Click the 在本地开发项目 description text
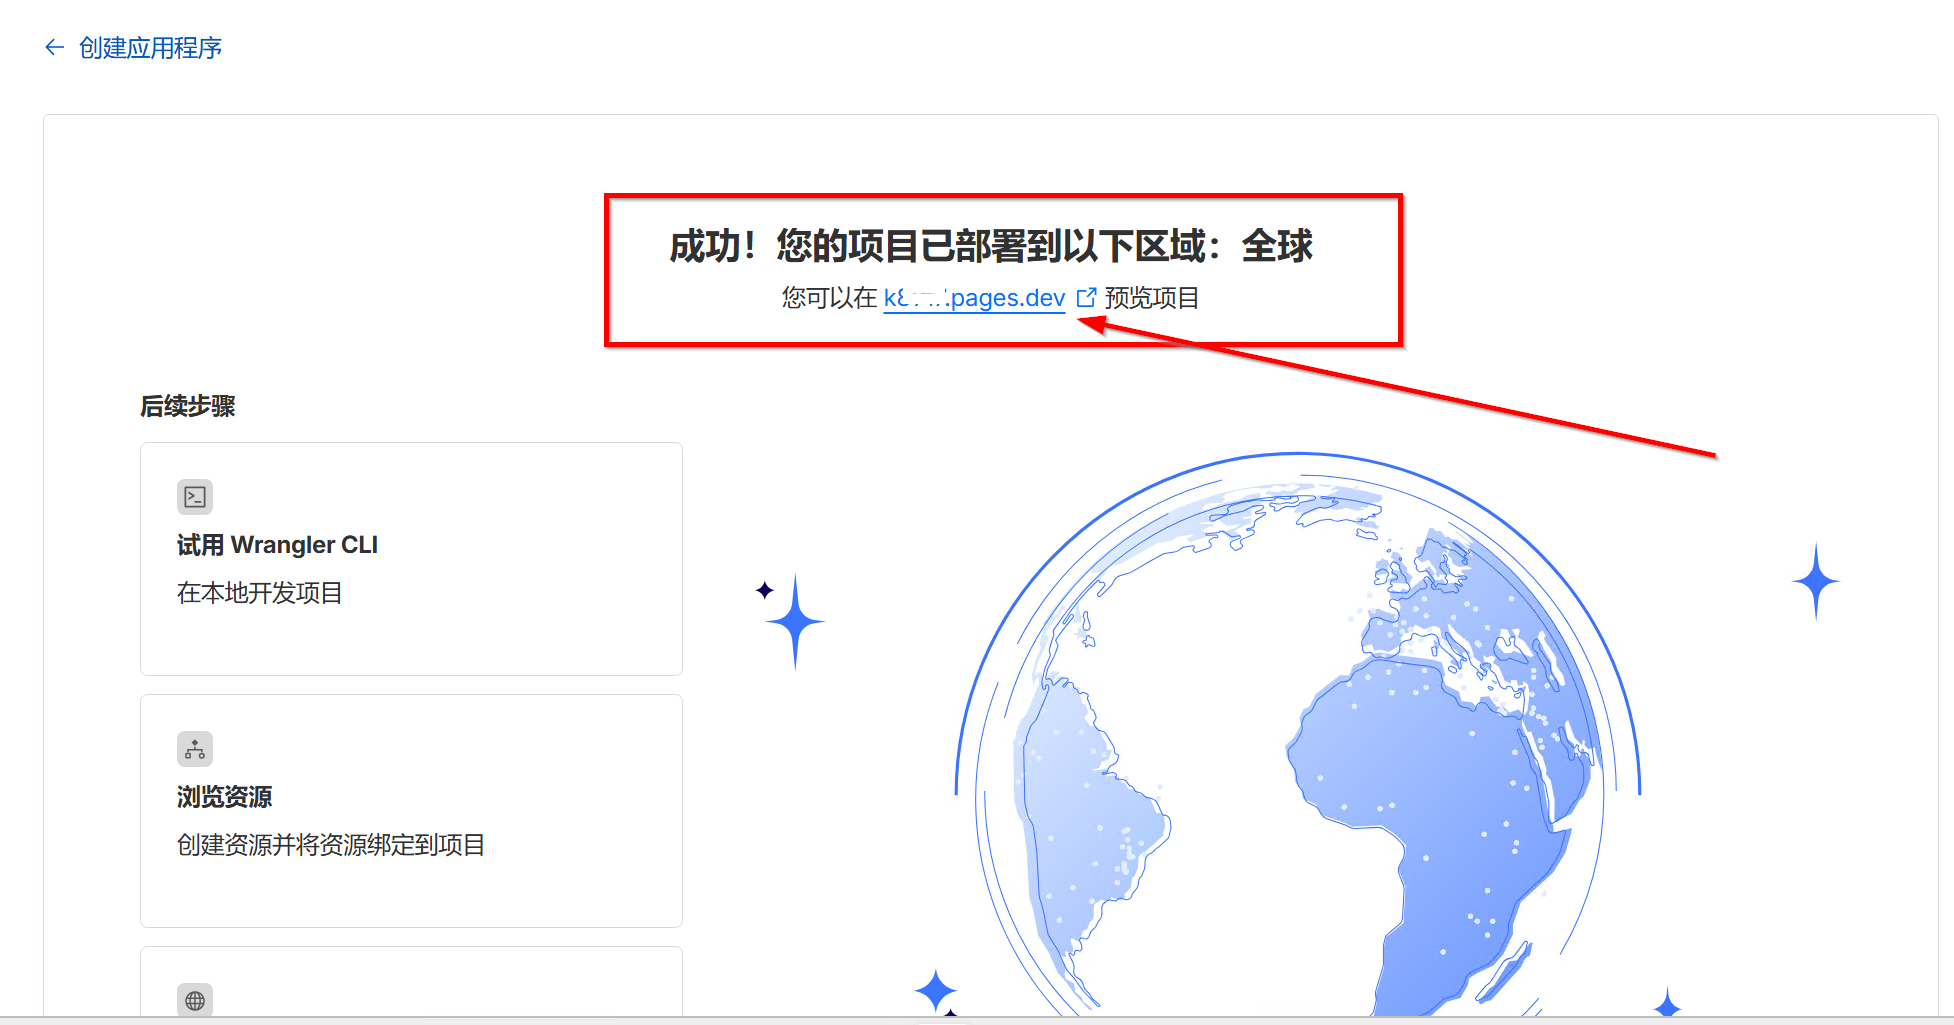This screenshot has width=1954, height=1025. (x=260, y=593)
